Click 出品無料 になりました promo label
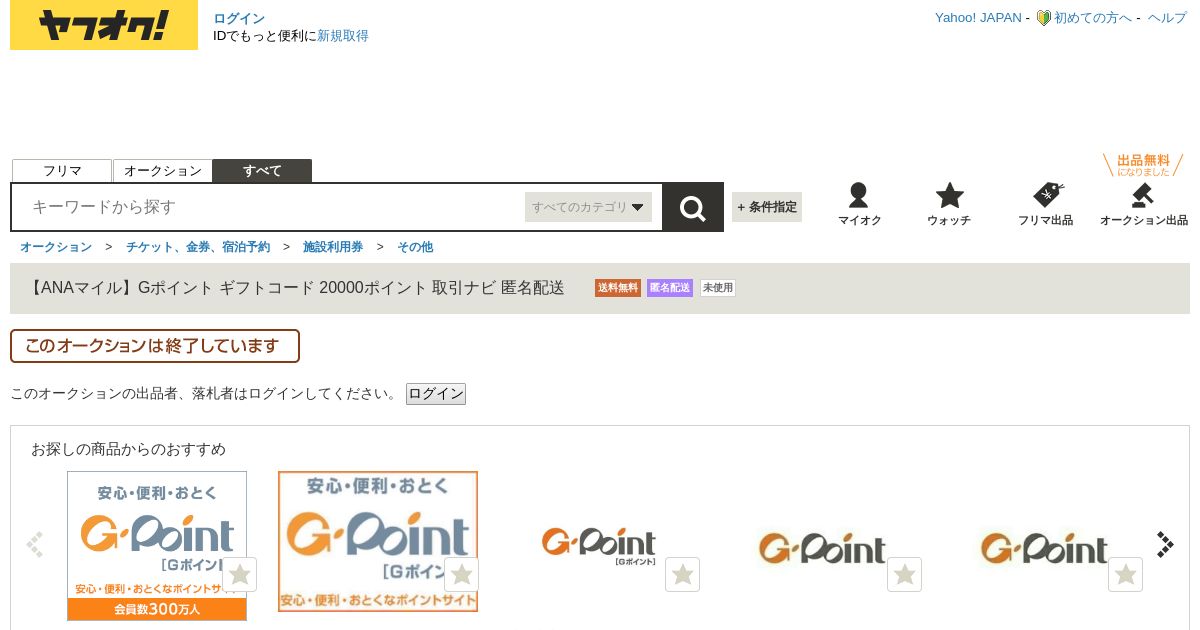This screenshot has height=630, width=1200. tap(1143, 165)
